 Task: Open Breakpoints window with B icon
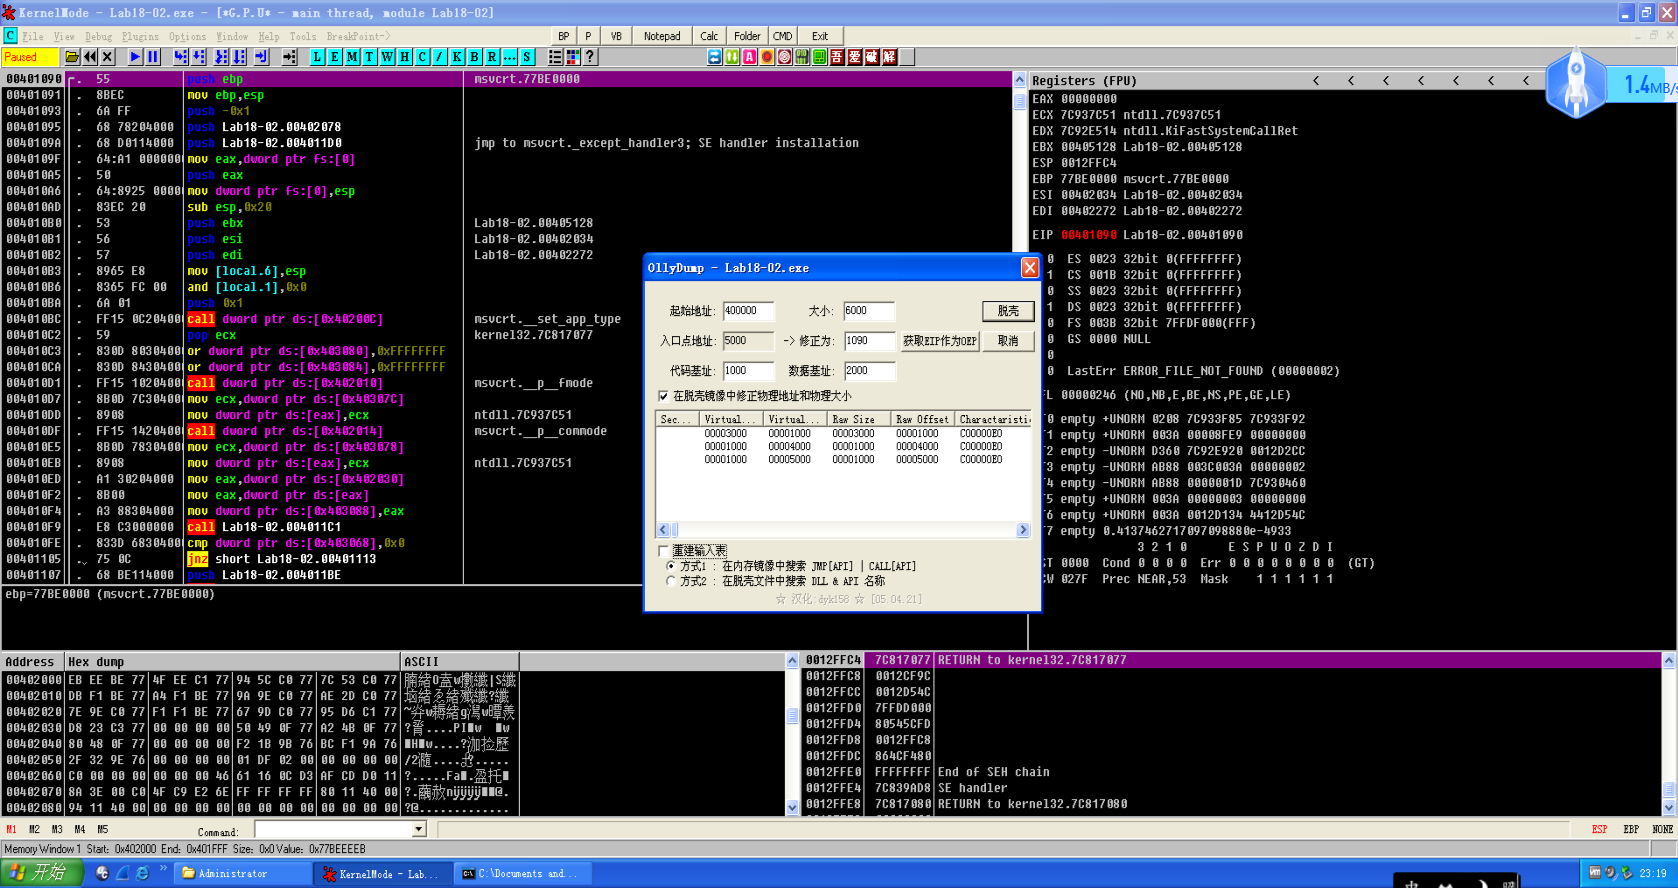tap(475, 57)
